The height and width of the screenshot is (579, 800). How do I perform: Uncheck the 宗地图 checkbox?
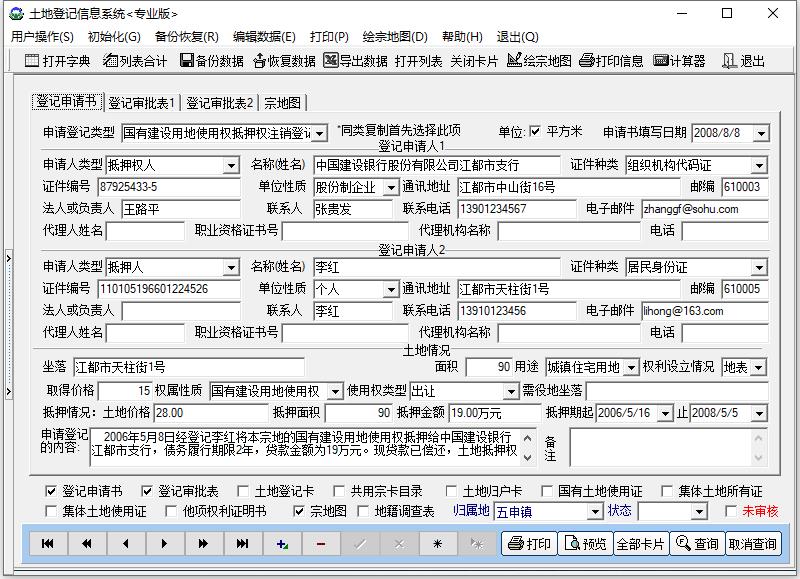pyautogui.click(x=297, y=510)
